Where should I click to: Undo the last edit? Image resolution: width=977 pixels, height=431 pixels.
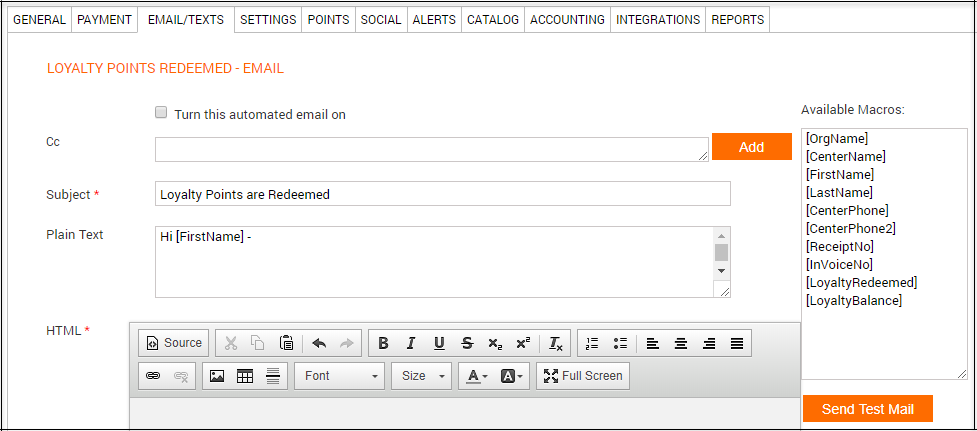point(319,343)
